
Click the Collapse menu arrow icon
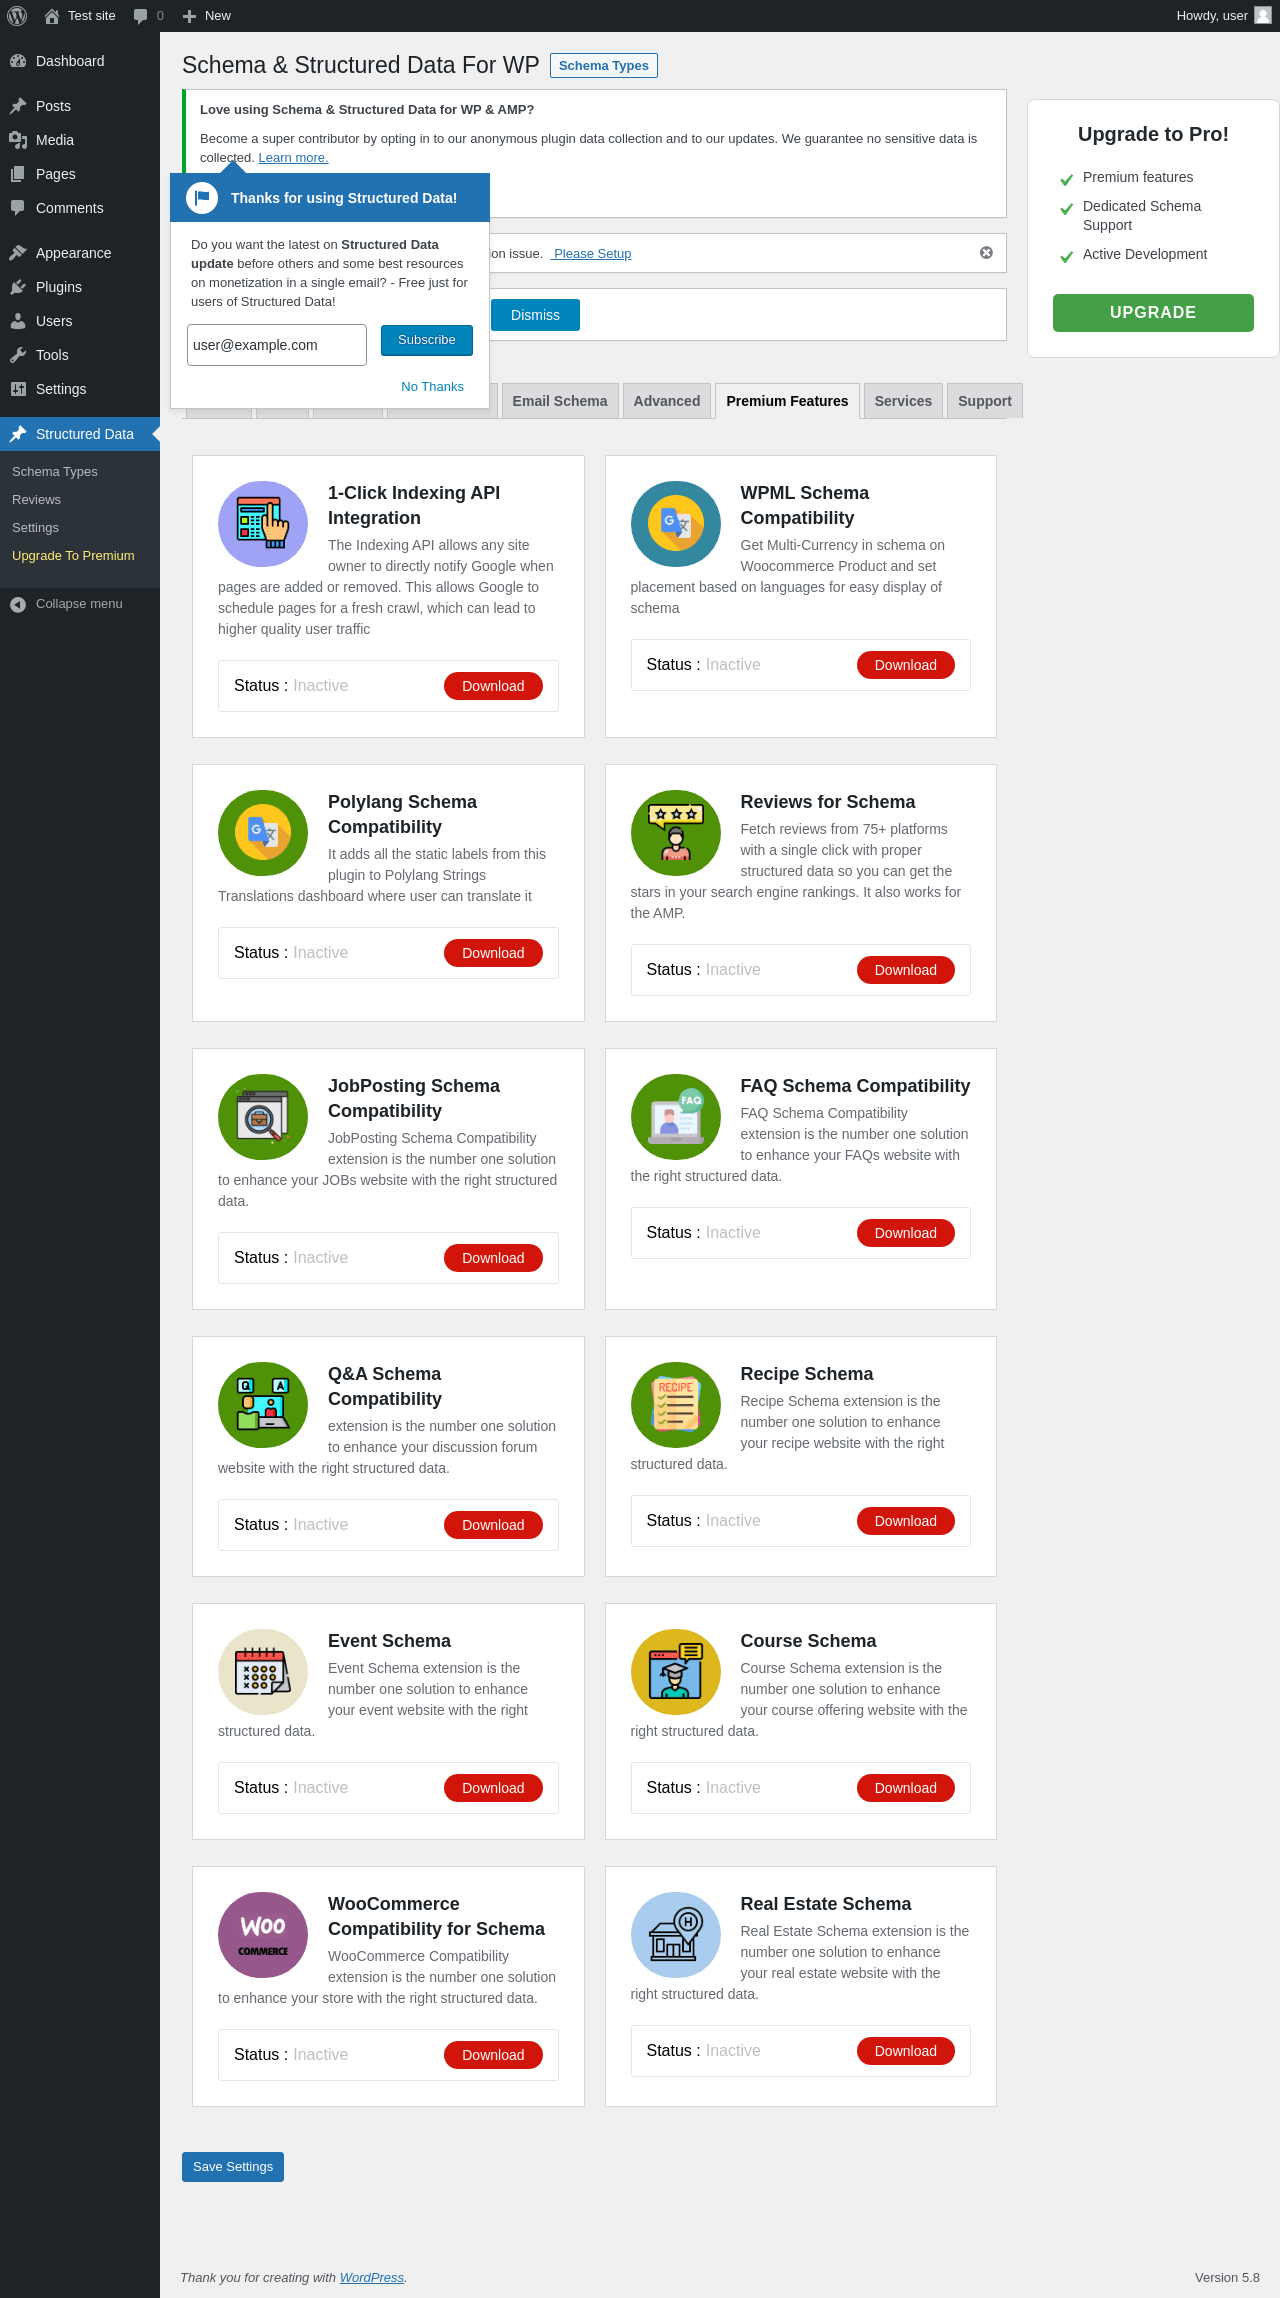18,604
